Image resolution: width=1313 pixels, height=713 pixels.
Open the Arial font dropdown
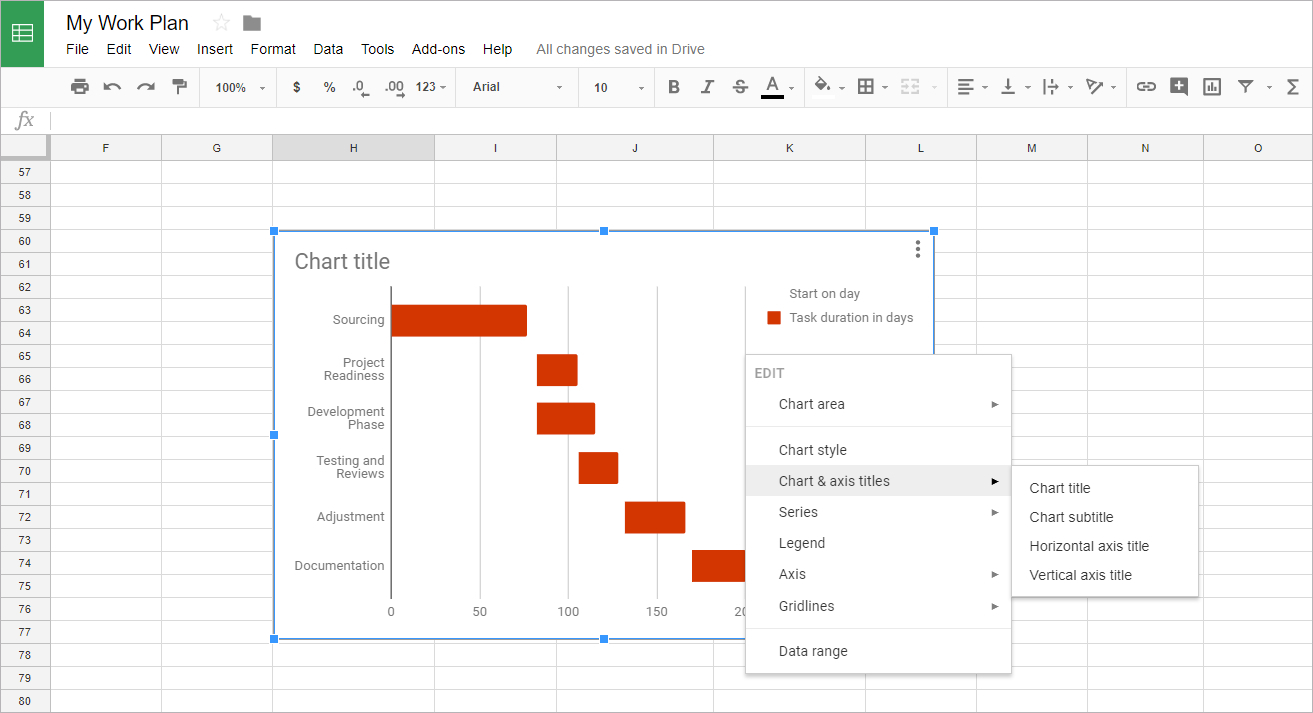tap(517, 87)
